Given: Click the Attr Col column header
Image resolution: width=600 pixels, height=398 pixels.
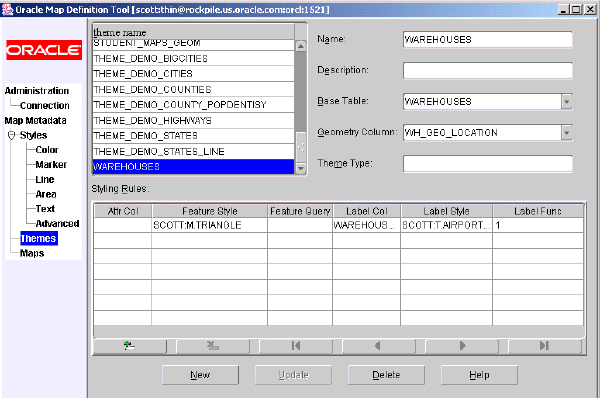Looking at the screenshot, I should click(x=123, y=211).
